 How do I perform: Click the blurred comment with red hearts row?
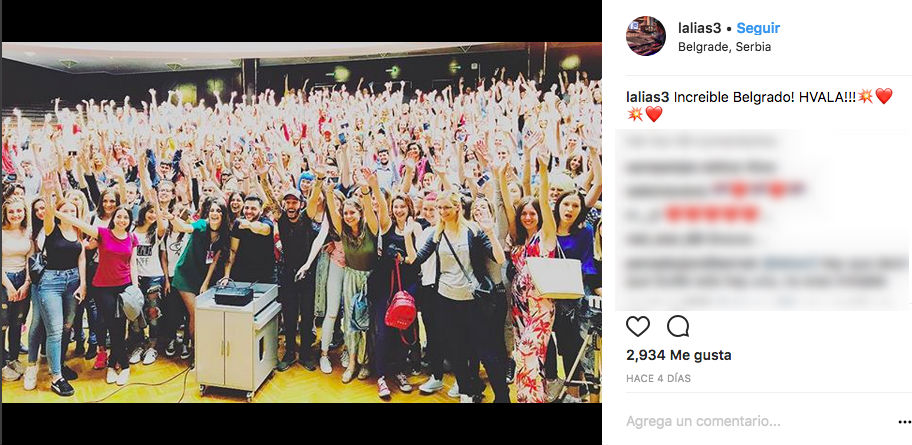(x=693, y=214)
